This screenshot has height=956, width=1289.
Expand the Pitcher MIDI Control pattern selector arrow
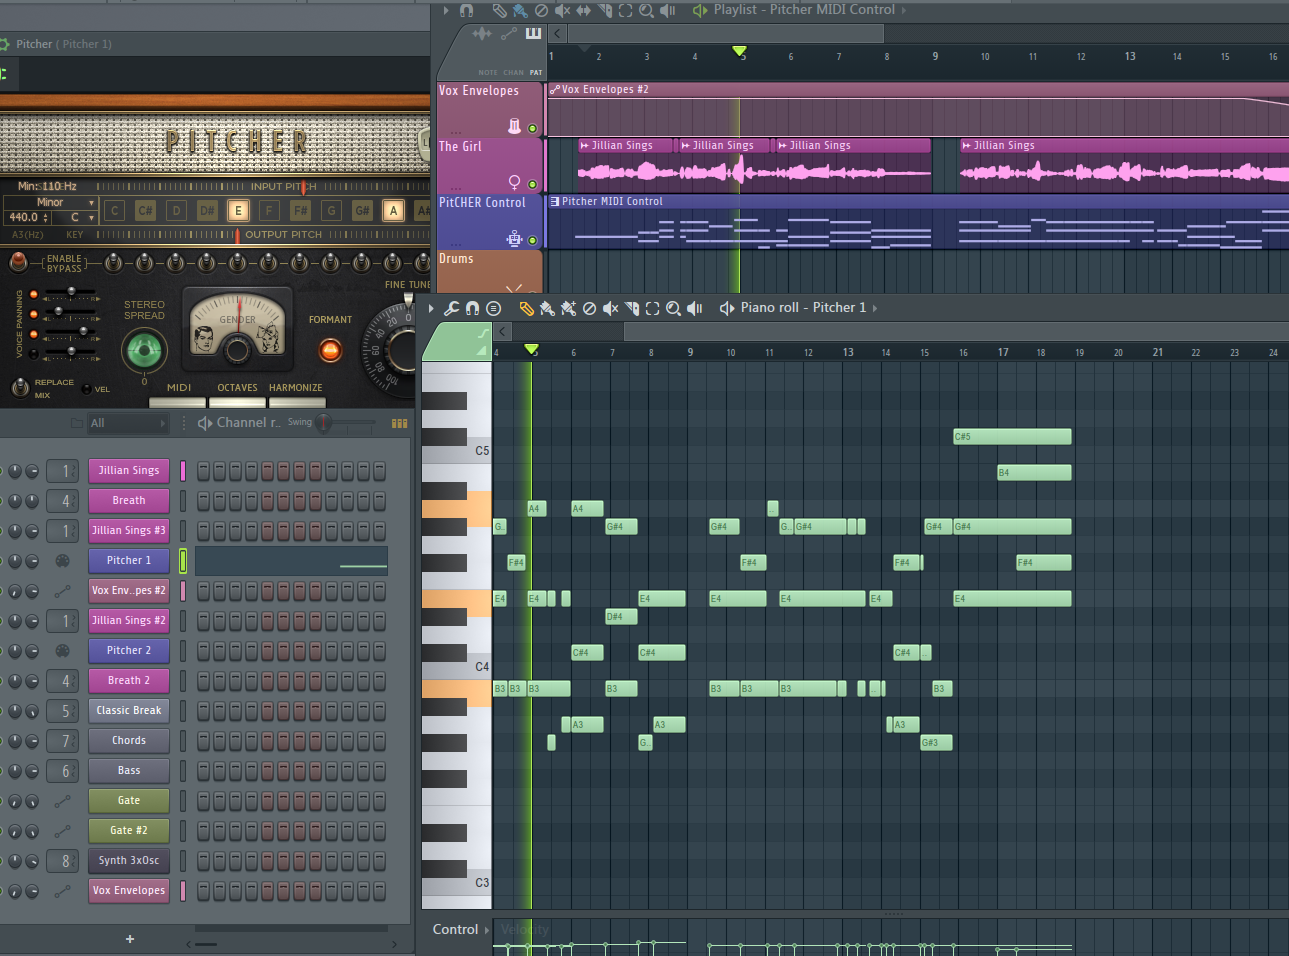[x=904, y=10]
